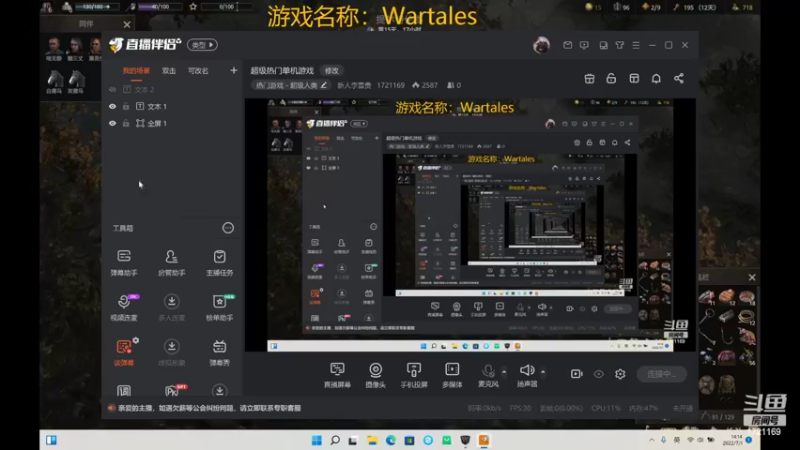
Task: Click the user avatar in the title bar
Action: (541, 45)
